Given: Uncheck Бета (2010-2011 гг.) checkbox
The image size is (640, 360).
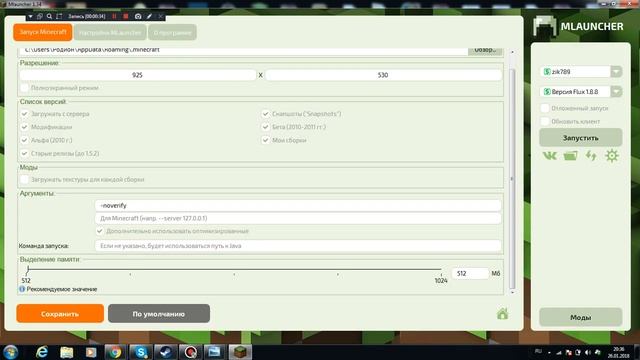Looking at the screenshot, I should point(265,127).
